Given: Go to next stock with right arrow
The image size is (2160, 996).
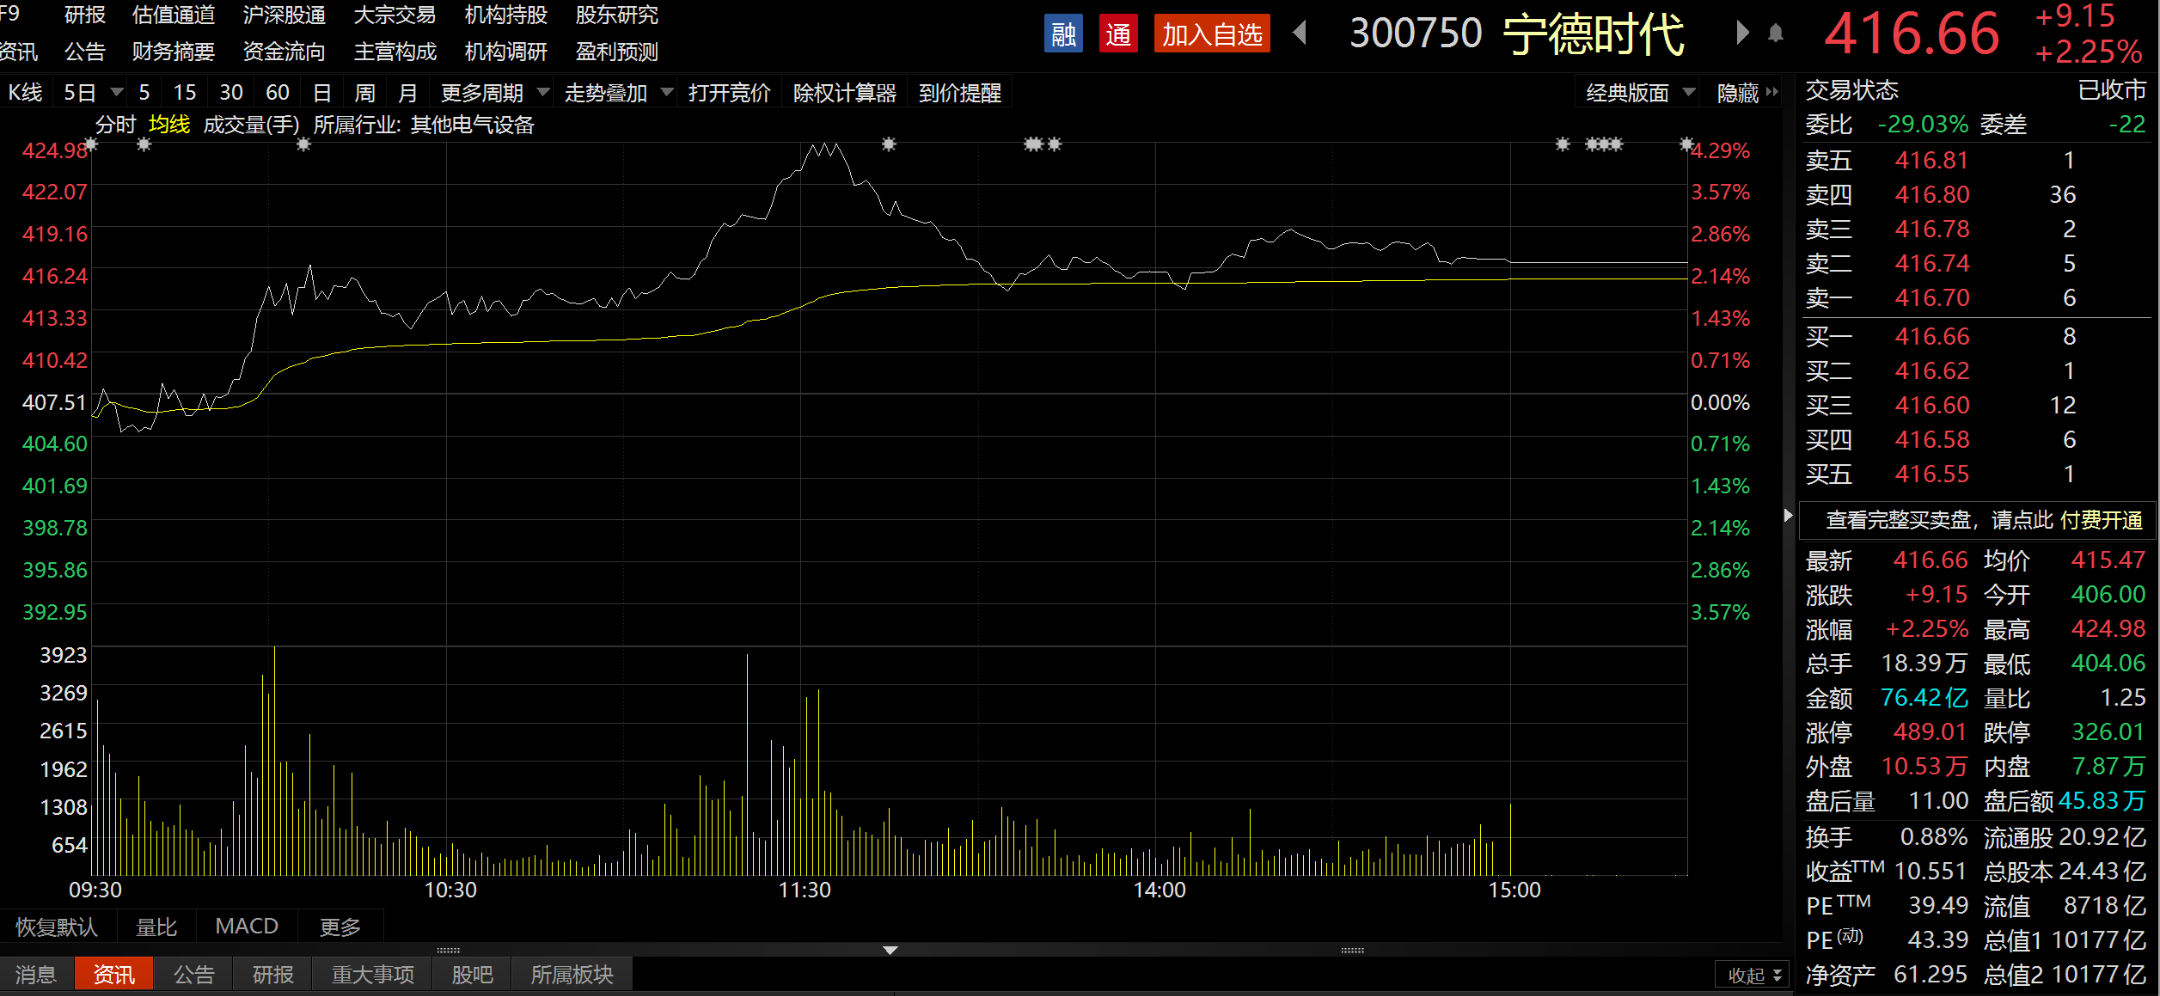Looking at the screenshot, I should pyautogui.click(x=1743, y=33).
